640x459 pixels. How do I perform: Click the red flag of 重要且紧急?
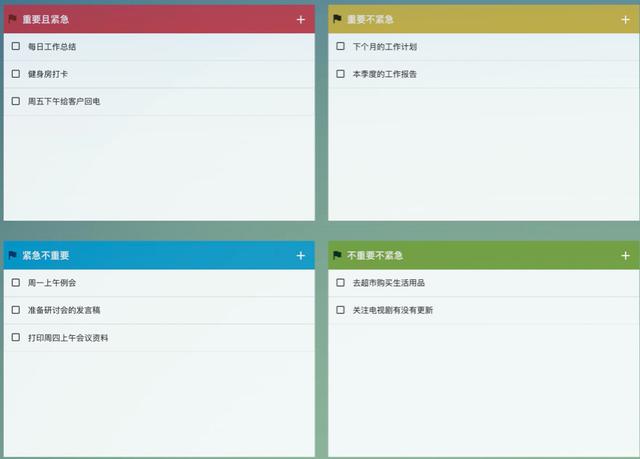click(x=12, y=19)
